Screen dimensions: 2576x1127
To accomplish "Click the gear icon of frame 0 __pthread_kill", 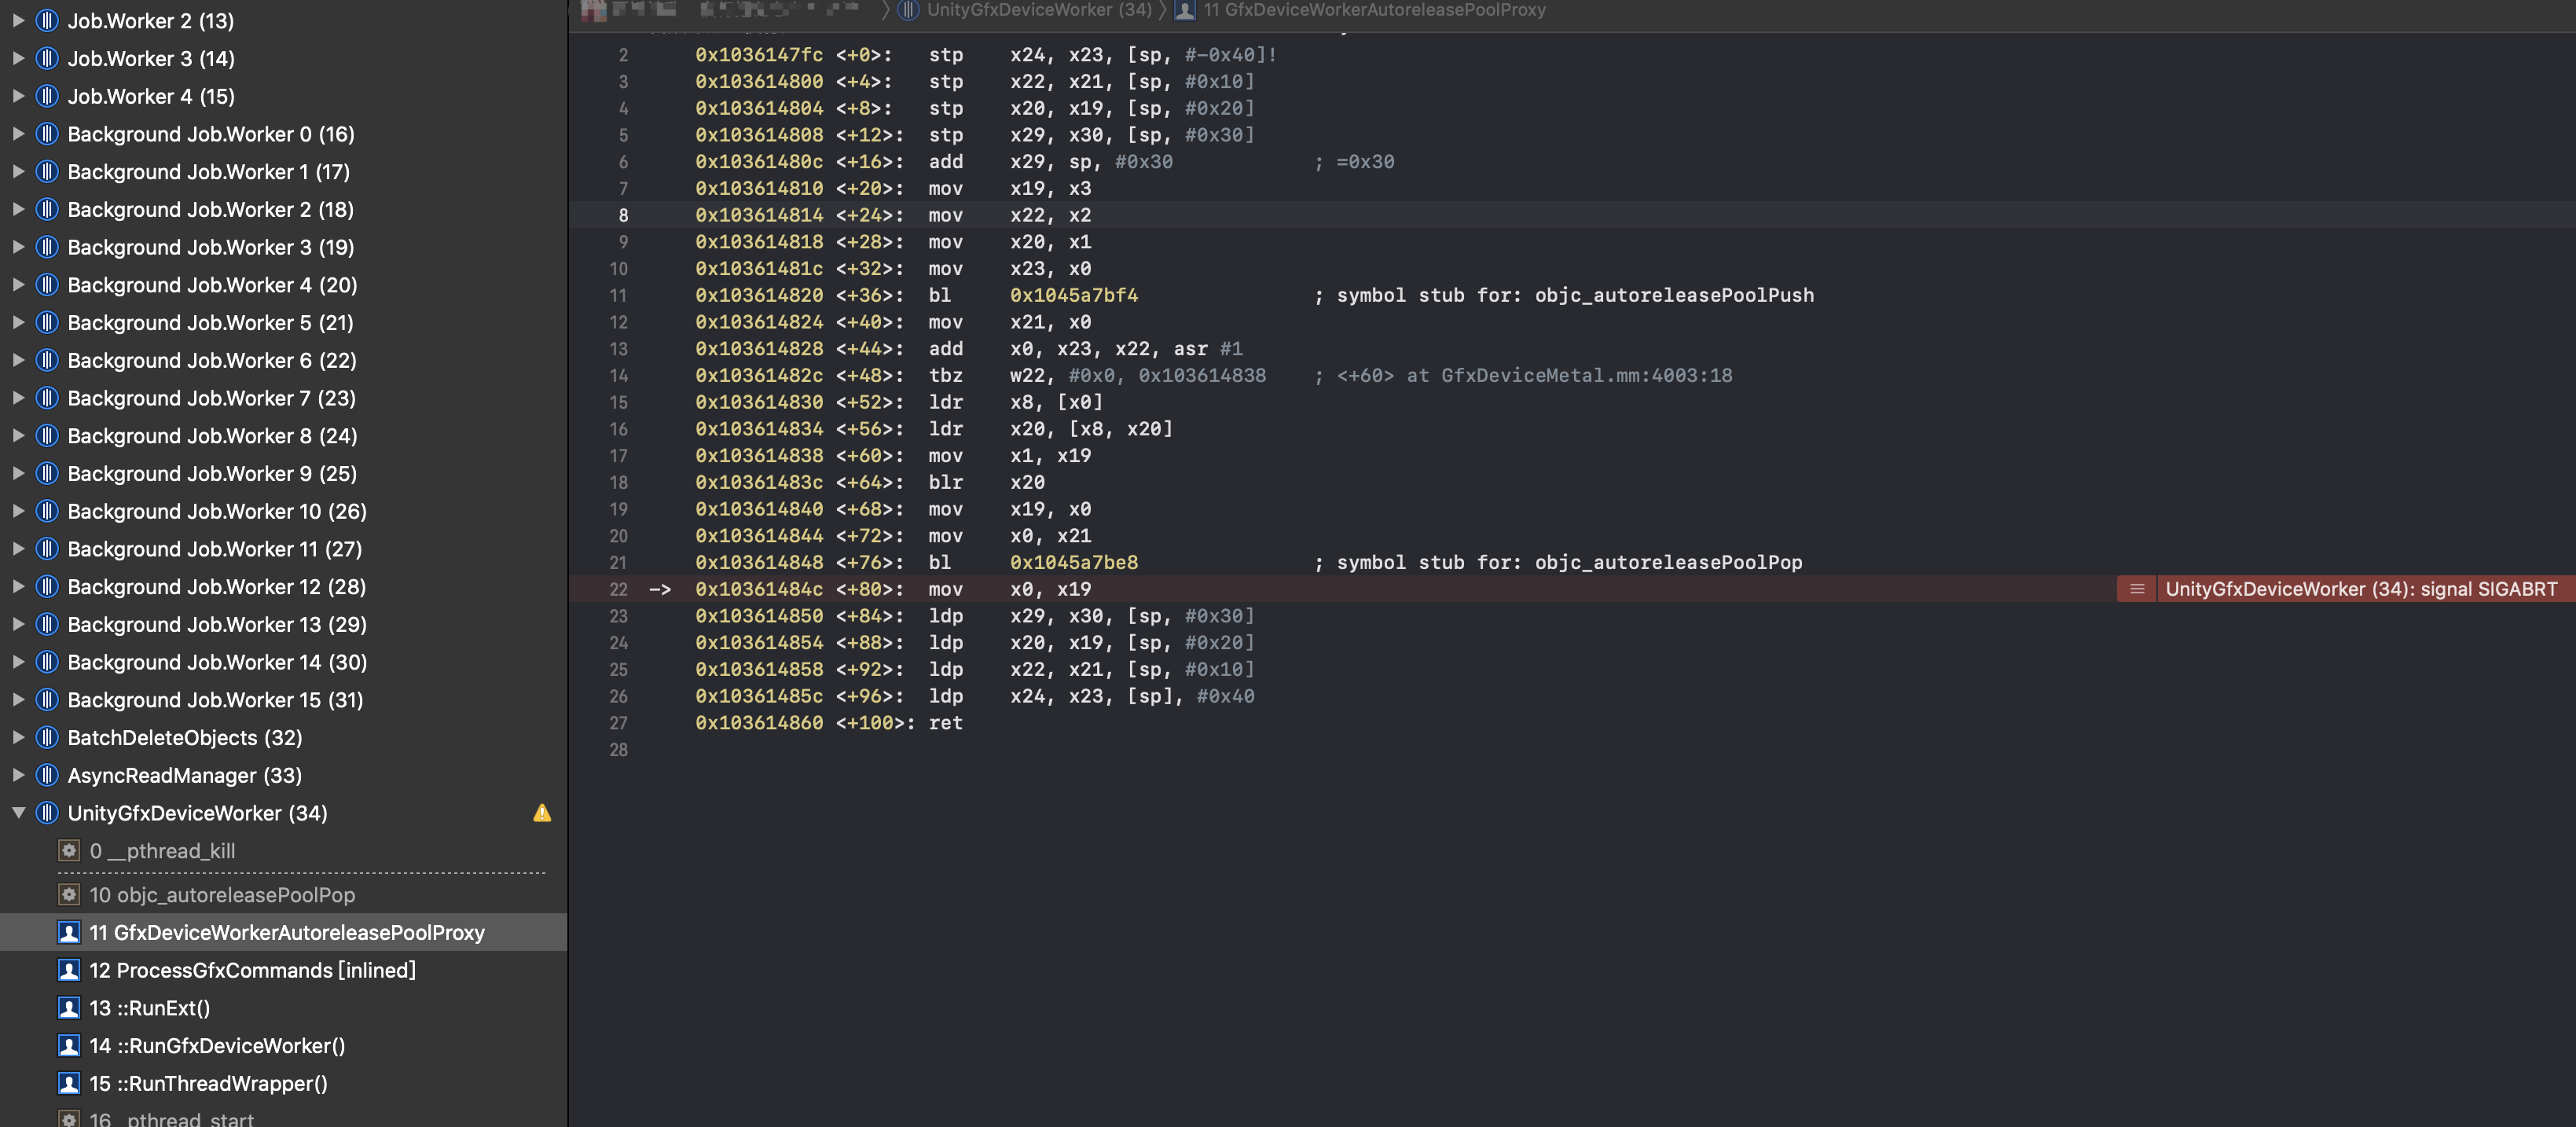I will click(x=69, y=851).
